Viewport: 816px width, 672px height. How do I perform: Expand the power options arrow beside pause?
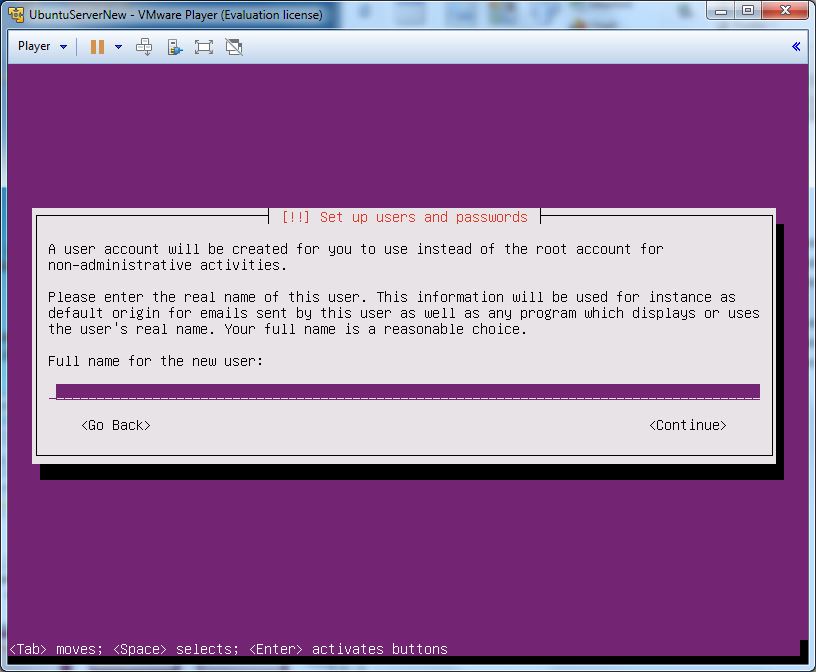[x=118, y=47]
